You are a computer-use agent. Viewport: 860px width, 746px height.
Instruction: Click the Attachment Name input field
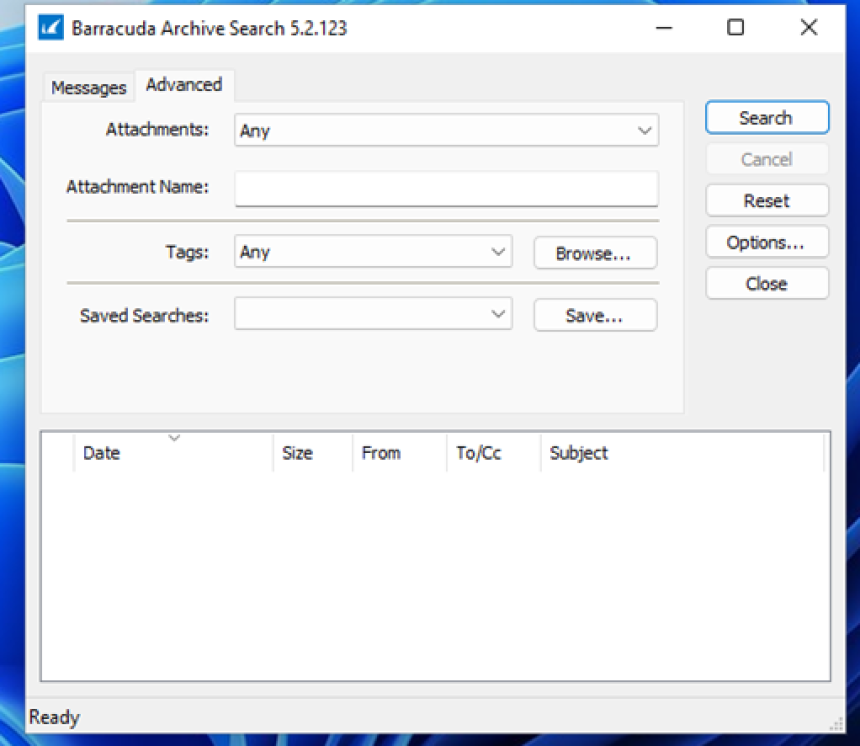click(446, 188)
